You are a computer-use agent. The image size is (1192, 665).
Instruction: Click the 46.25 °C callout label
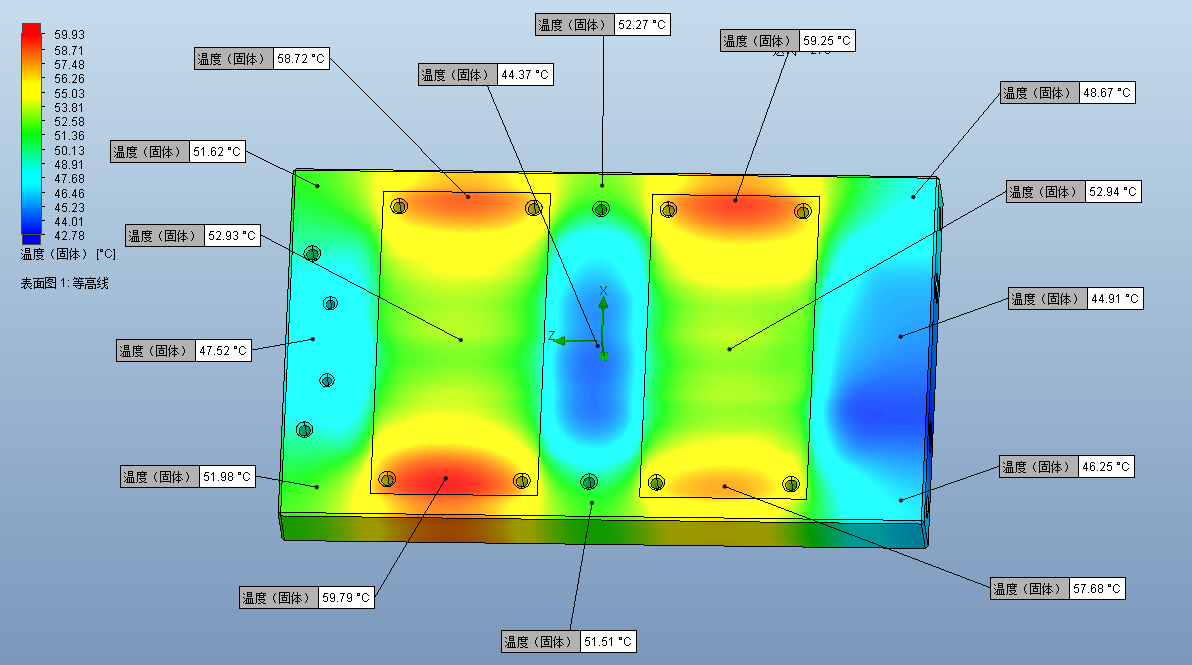tap(1066, 467)
